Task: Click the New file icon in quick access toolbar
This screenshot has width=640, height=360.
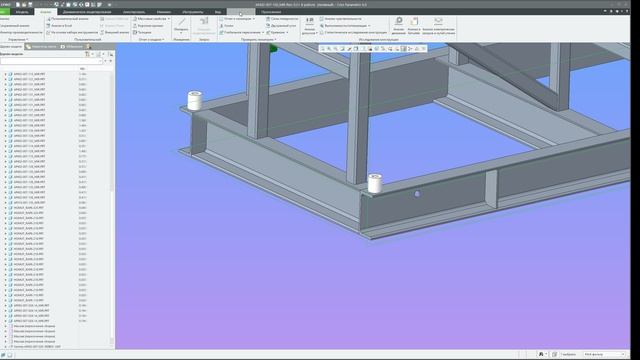Action: tap(18, 4)
